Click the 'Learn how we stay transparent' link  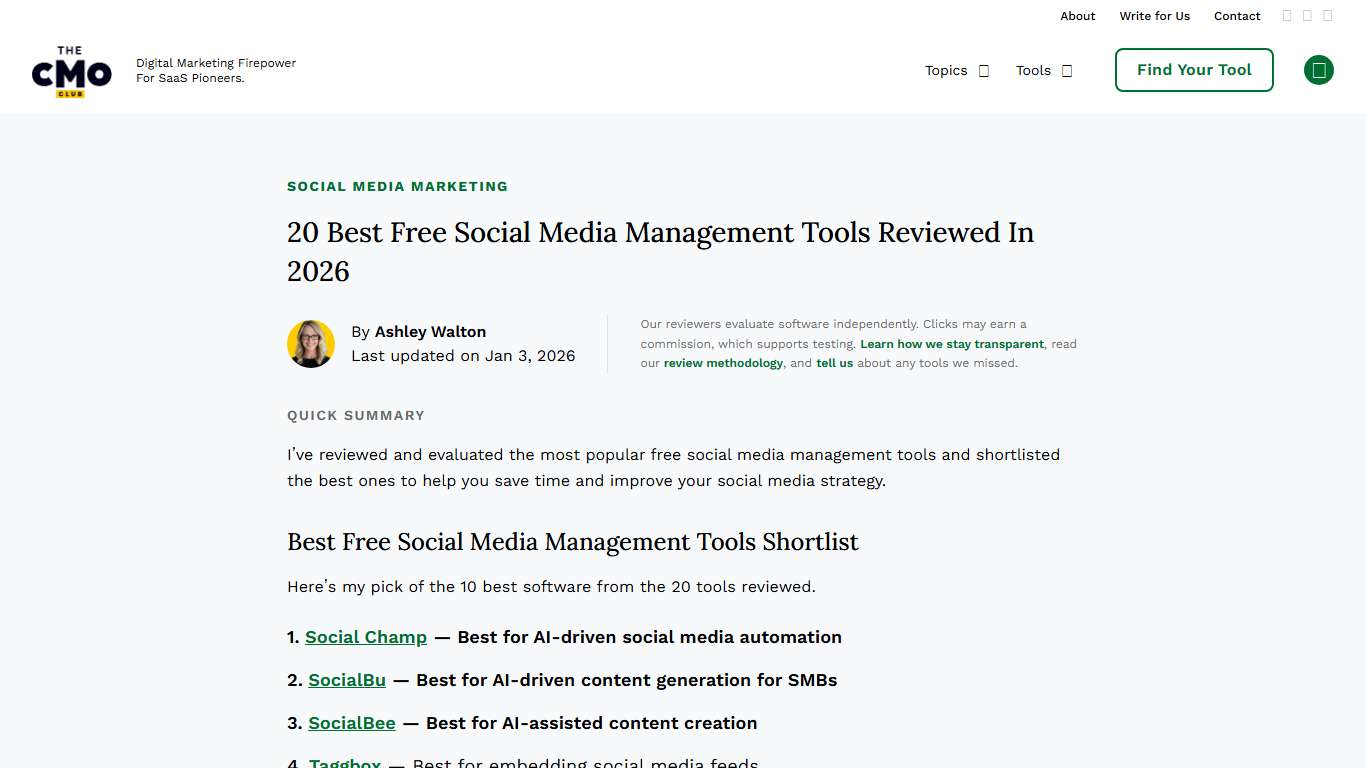pos(950,343)
